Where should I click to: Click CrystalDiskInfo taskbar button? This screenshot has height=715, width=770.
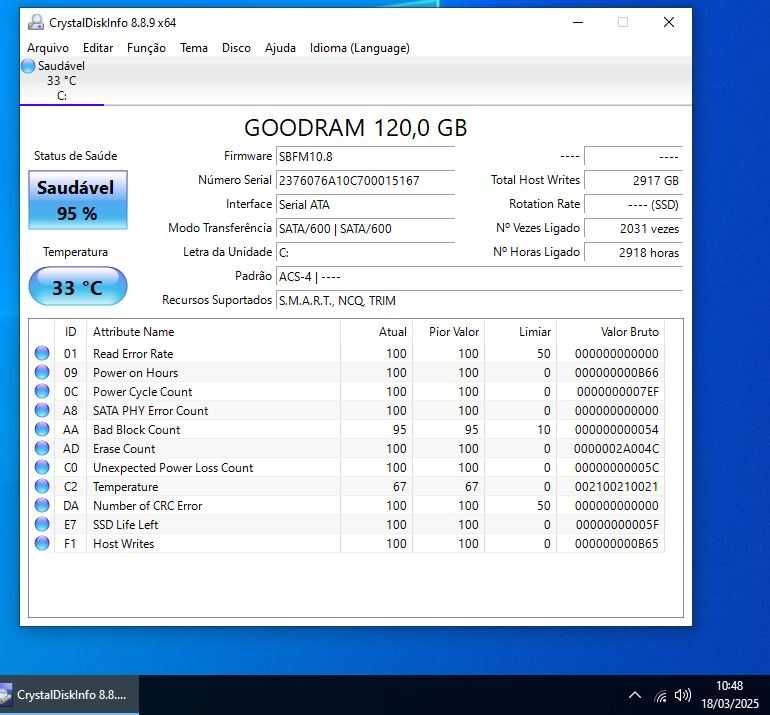coord(69,695)
